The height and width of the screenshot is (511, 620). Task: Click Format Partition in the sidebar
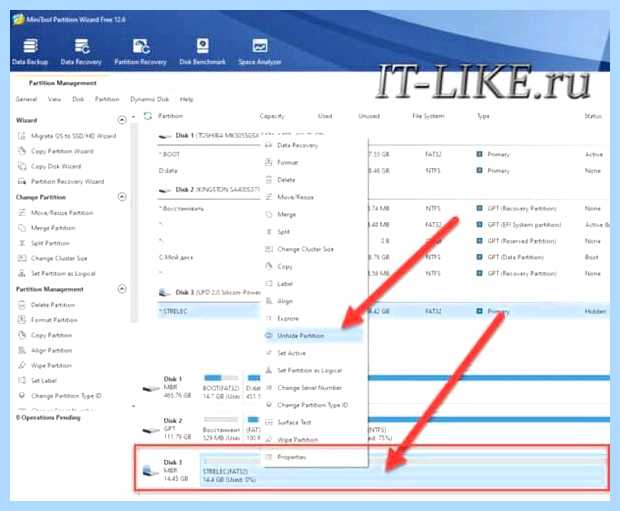[48, 320]
